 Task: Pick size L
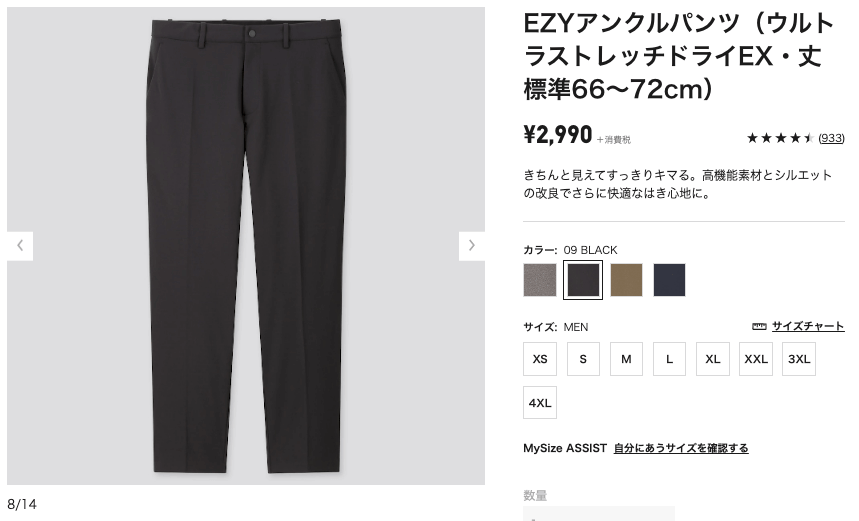(x=669, y=359)
